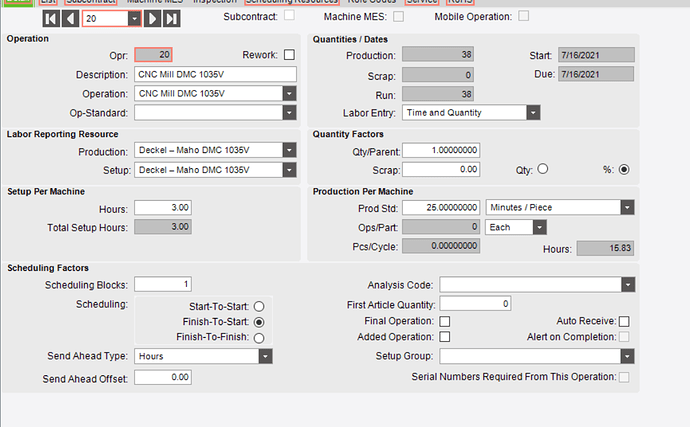
Task: Toggle Alert on Completion checkbox
Action: click(x=624, y=337)
